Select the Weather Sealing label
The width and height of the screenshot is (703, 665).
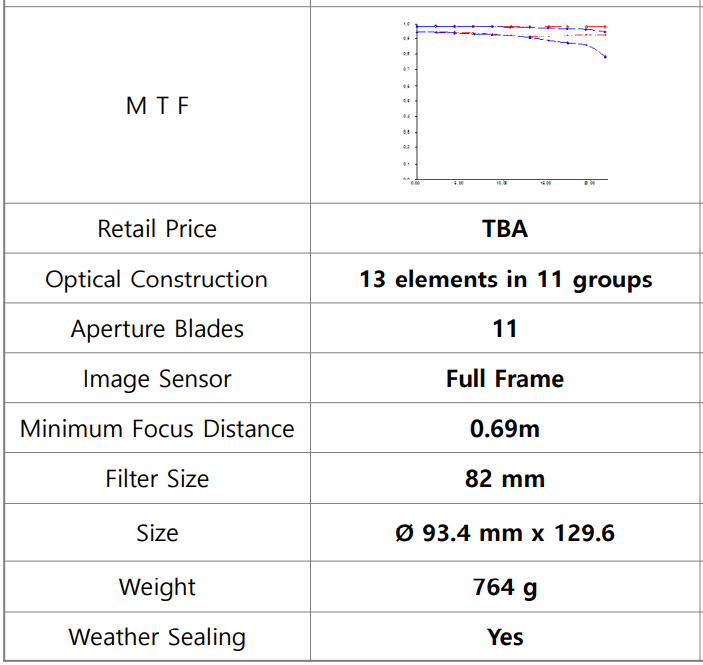[157, 637]
